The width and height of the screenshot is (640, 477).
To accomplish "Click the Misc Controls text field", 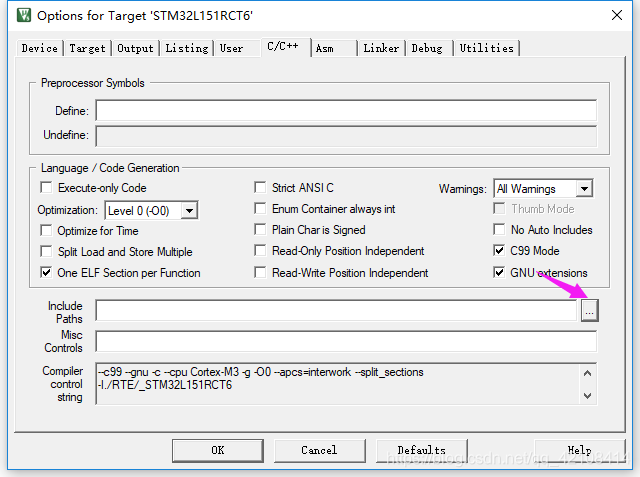I will pyautogui.click(x=346, y=342).
